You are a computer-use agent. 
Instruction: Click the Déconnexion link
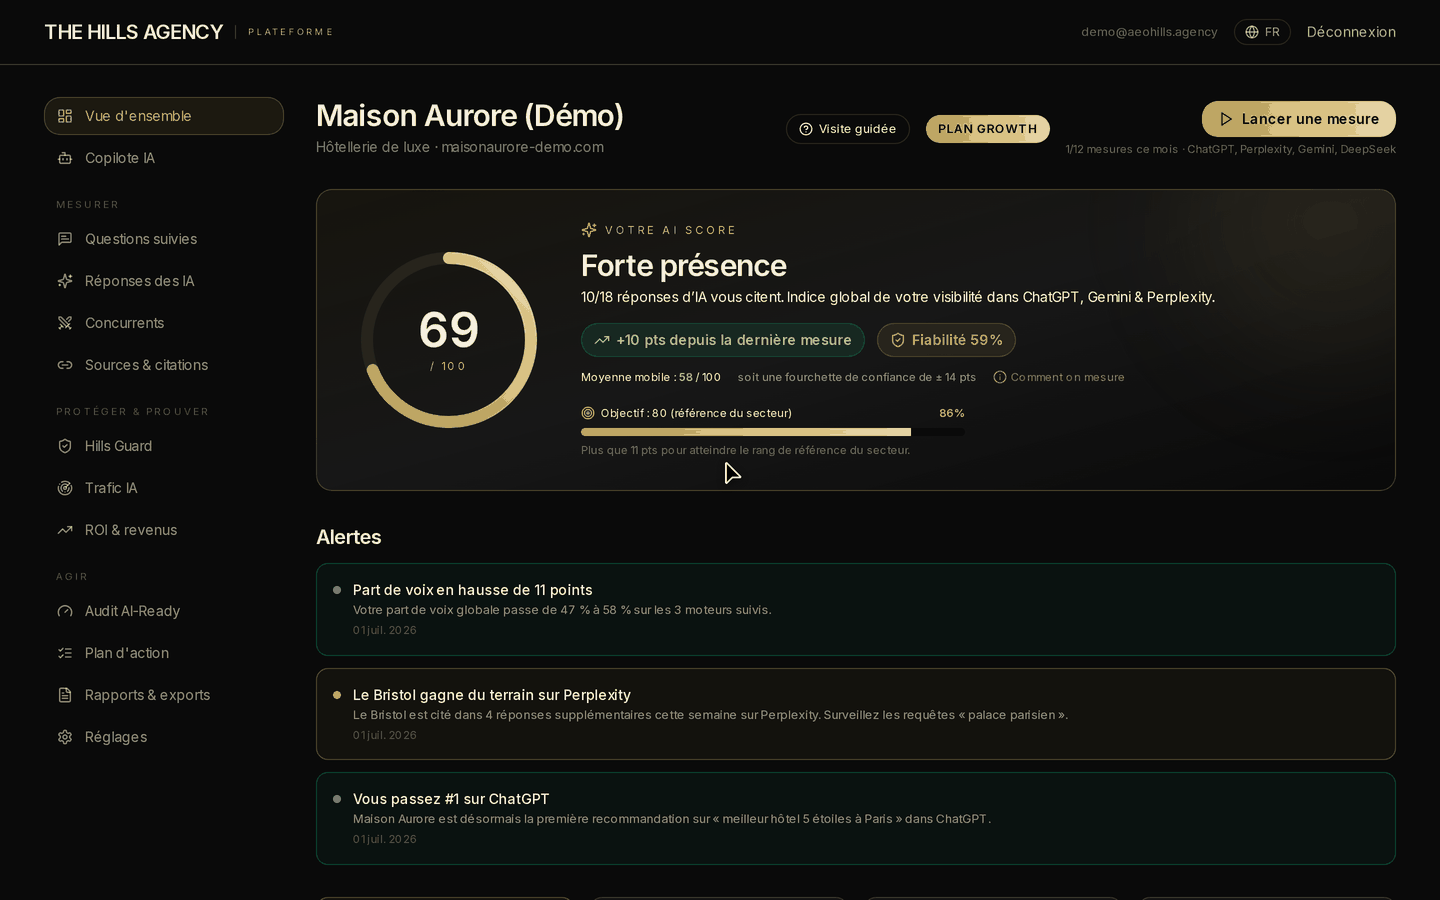1351,32
